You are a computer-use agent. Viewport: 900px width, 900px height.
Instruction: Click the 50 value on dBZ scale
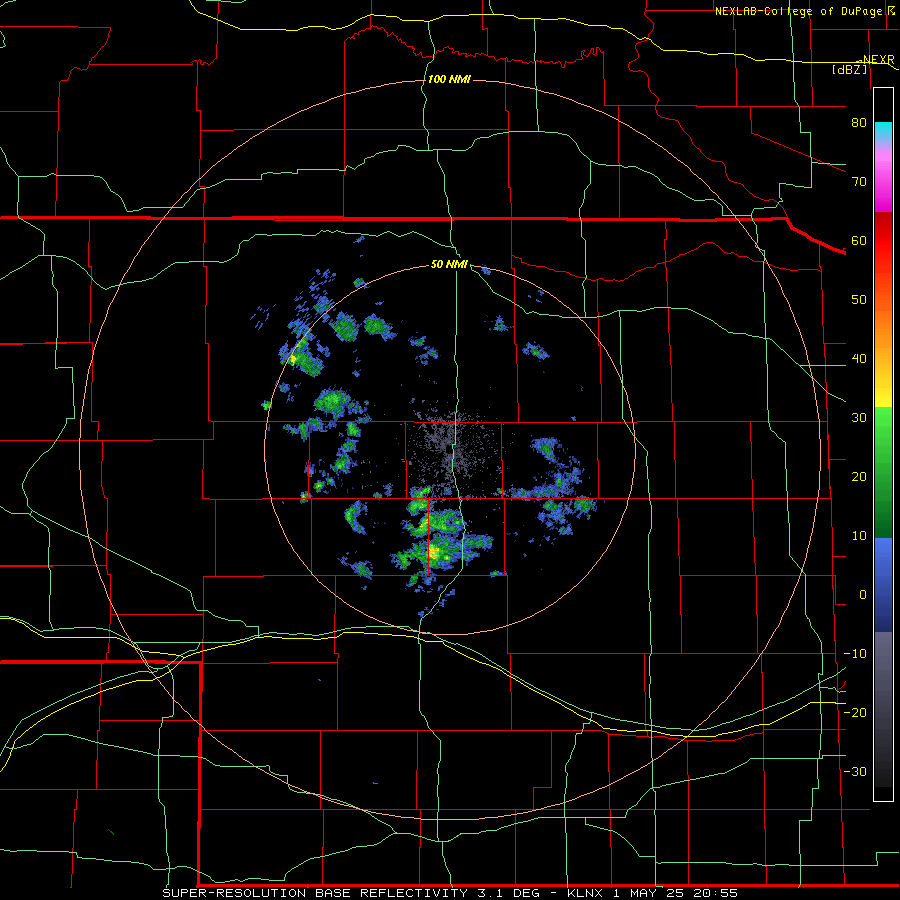[859, 300]
